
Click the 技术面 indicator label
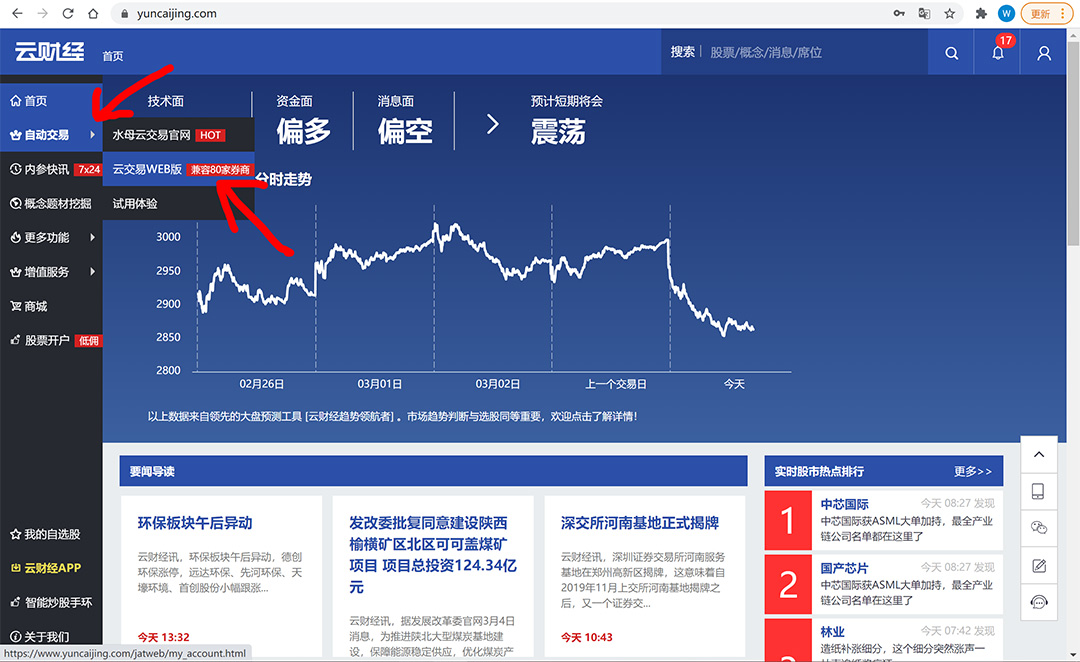click(165, 101)
